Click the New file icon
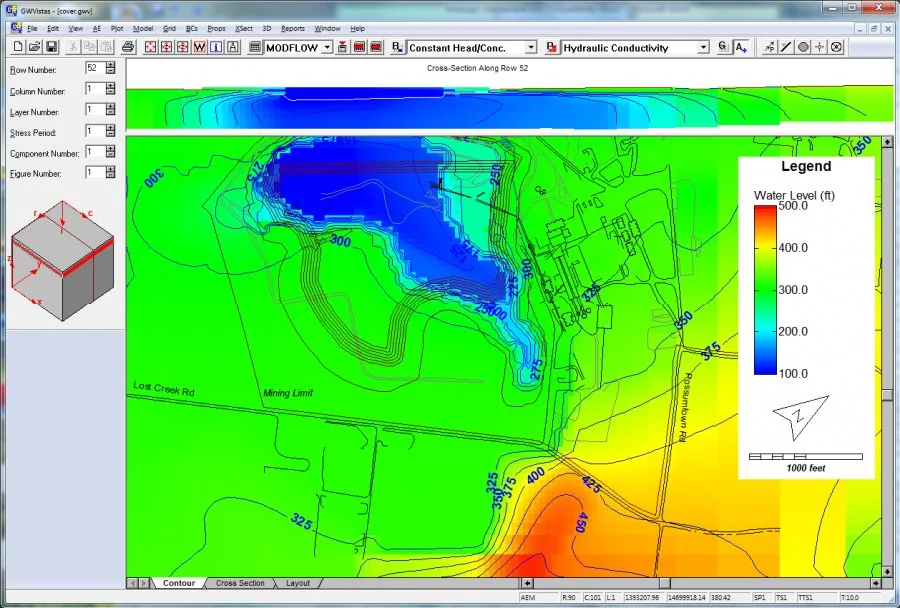Viewport: 900px width, 608px height. 18,47
